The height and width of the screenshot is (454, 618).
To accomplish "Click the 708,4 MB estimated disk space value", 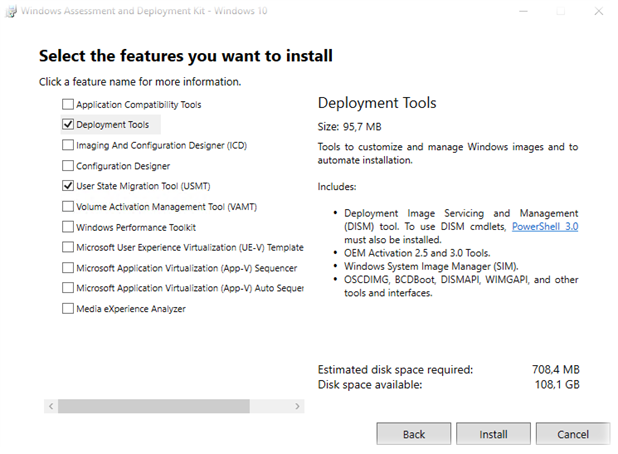I will [x=556, y=369].
